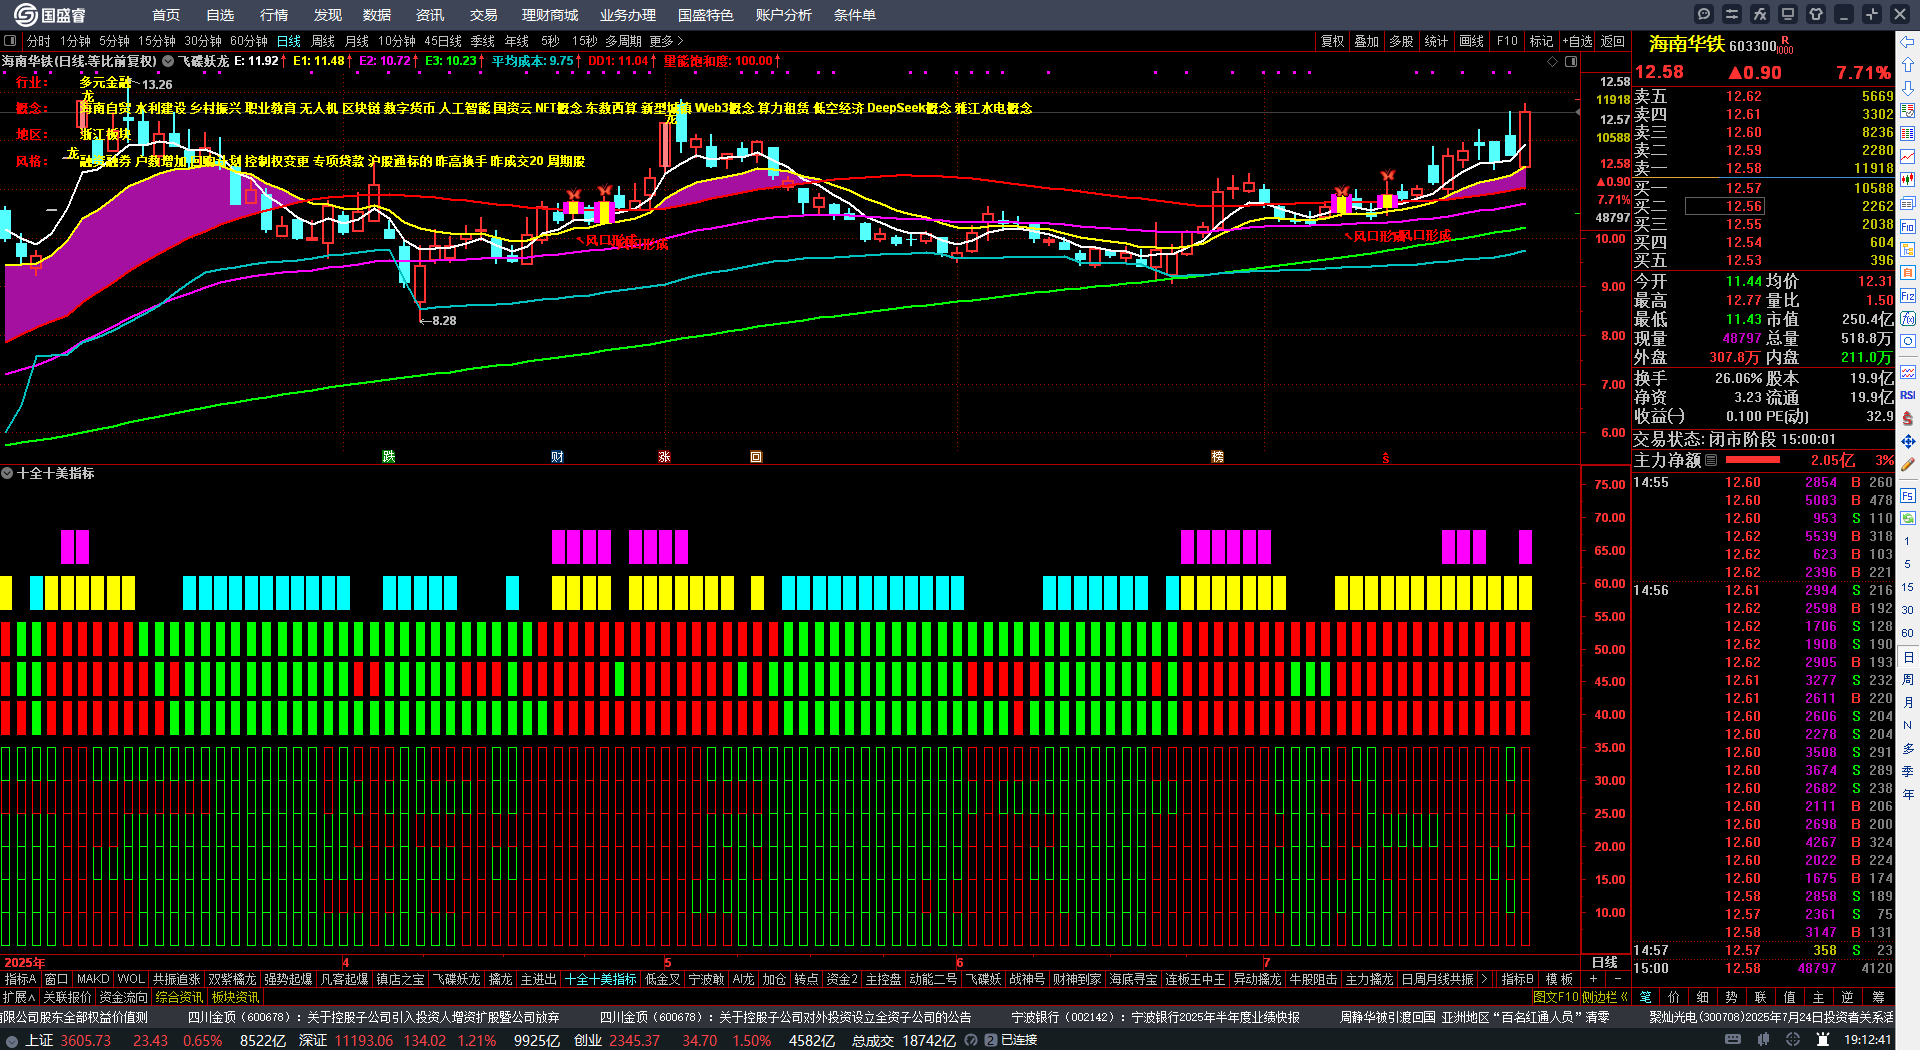This screenshot has width=1920, height=1050.
Task: Click the blue four-way move arrows icon
Action: (1908, 441)
